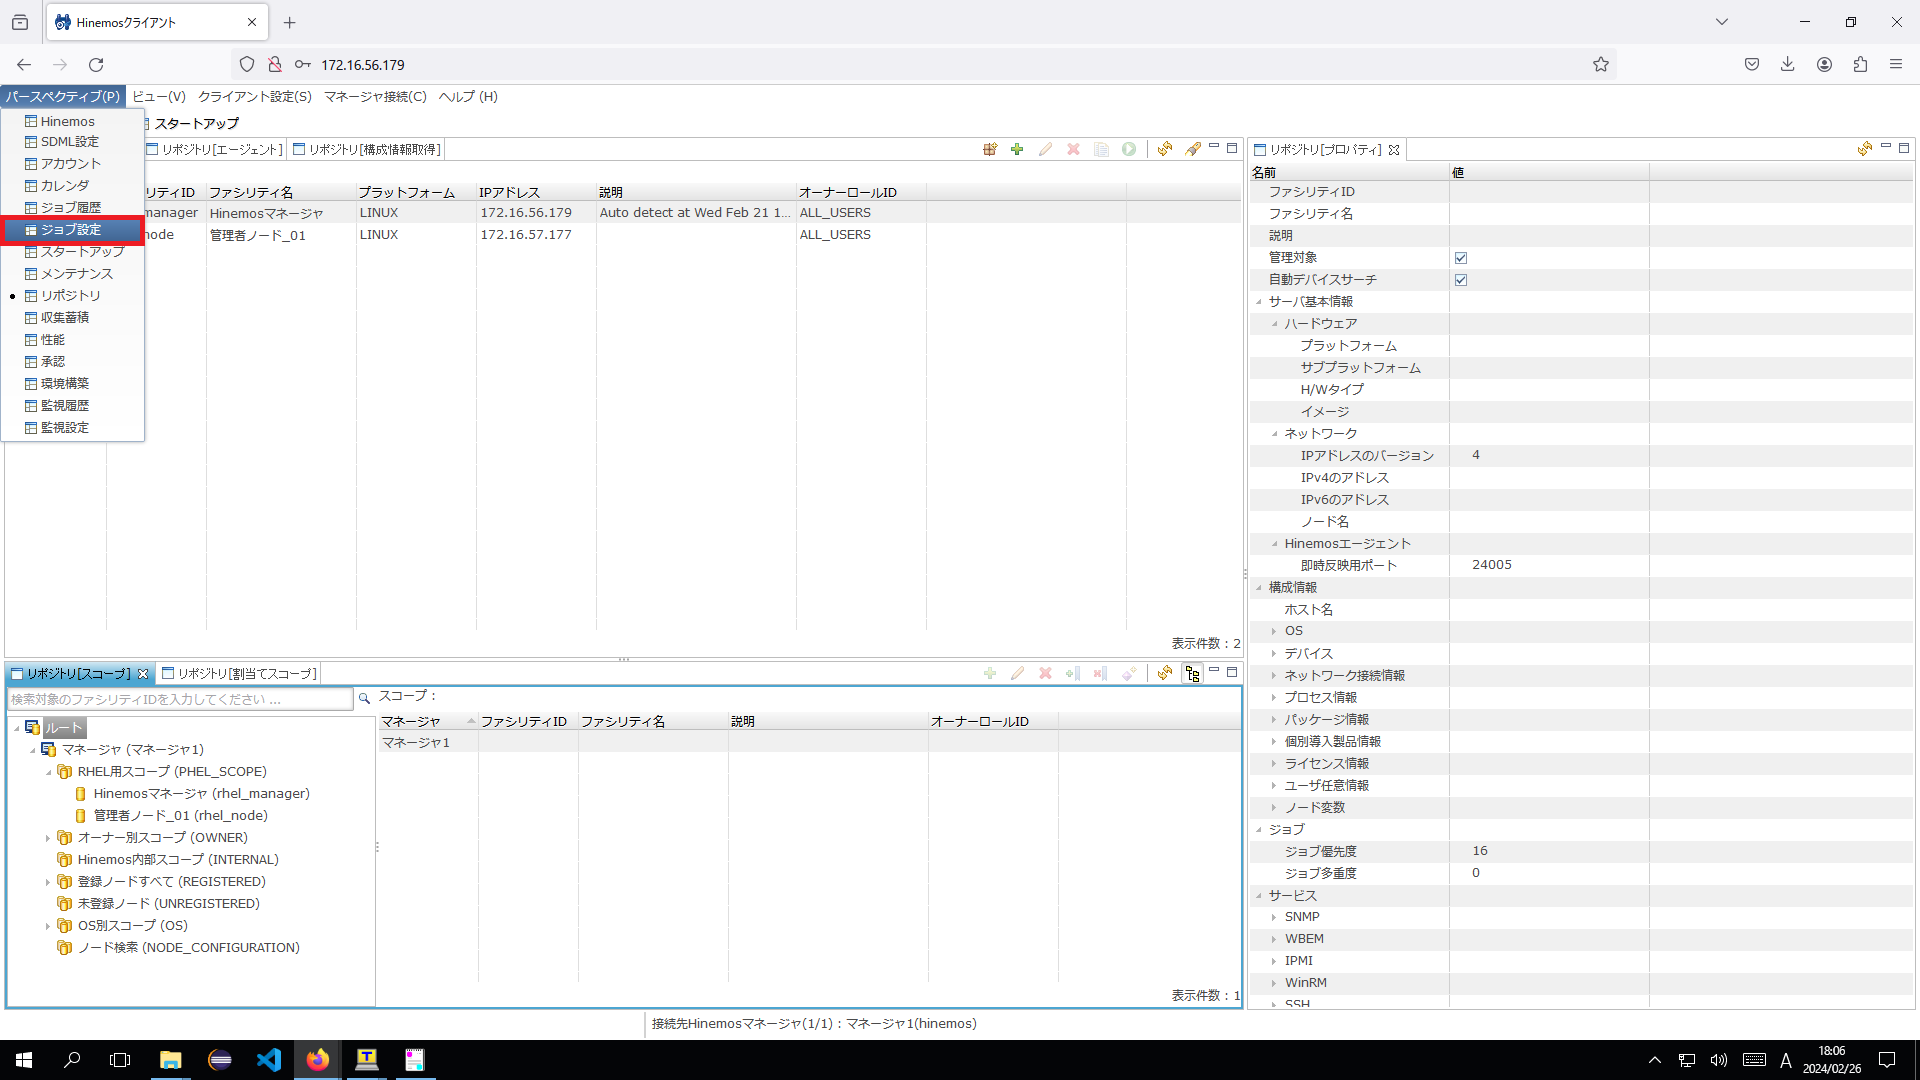Screen dimensions: 1920x1080
Task: Select the マネージャ1 row in the scope table
Action: (x=809, y=743)
